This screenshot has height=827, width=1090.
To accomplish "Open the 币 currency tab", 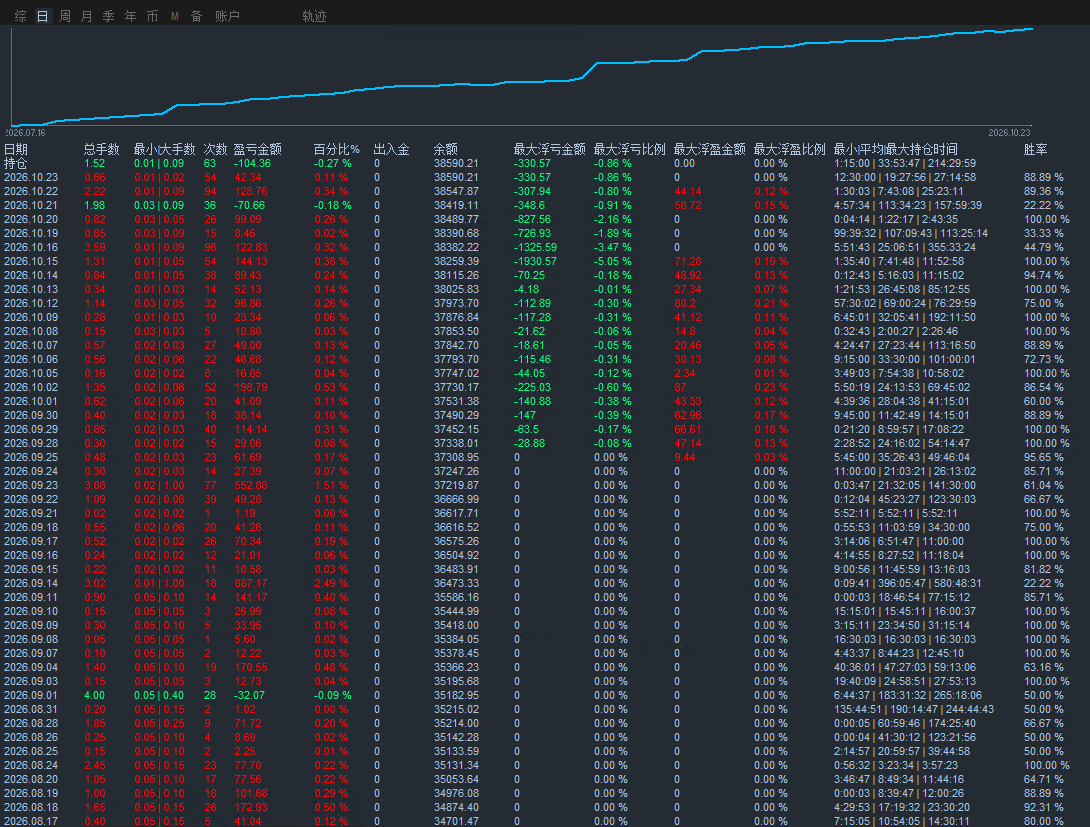I will 152,16.
